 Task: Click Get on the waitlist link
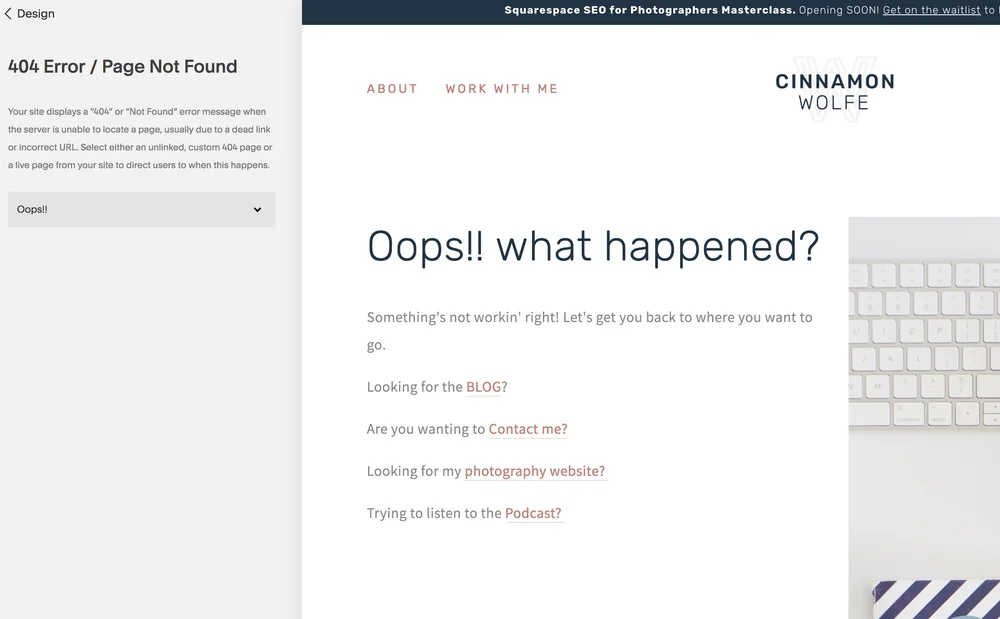point(931,10)
